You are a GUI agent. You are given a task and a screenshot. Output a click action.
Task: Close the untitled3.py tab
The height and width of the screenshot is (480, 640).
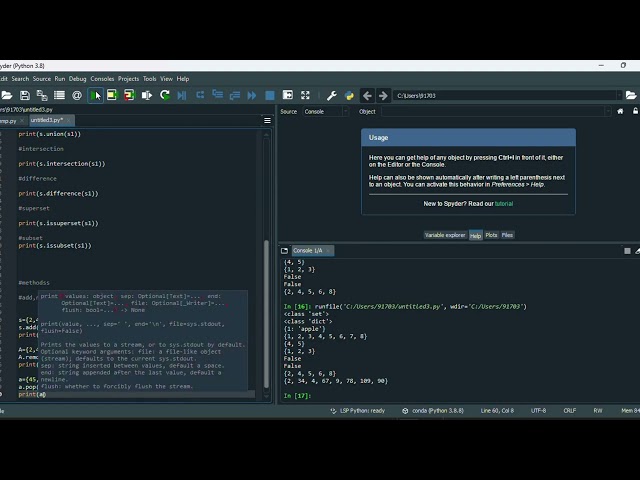click(69, 120)
